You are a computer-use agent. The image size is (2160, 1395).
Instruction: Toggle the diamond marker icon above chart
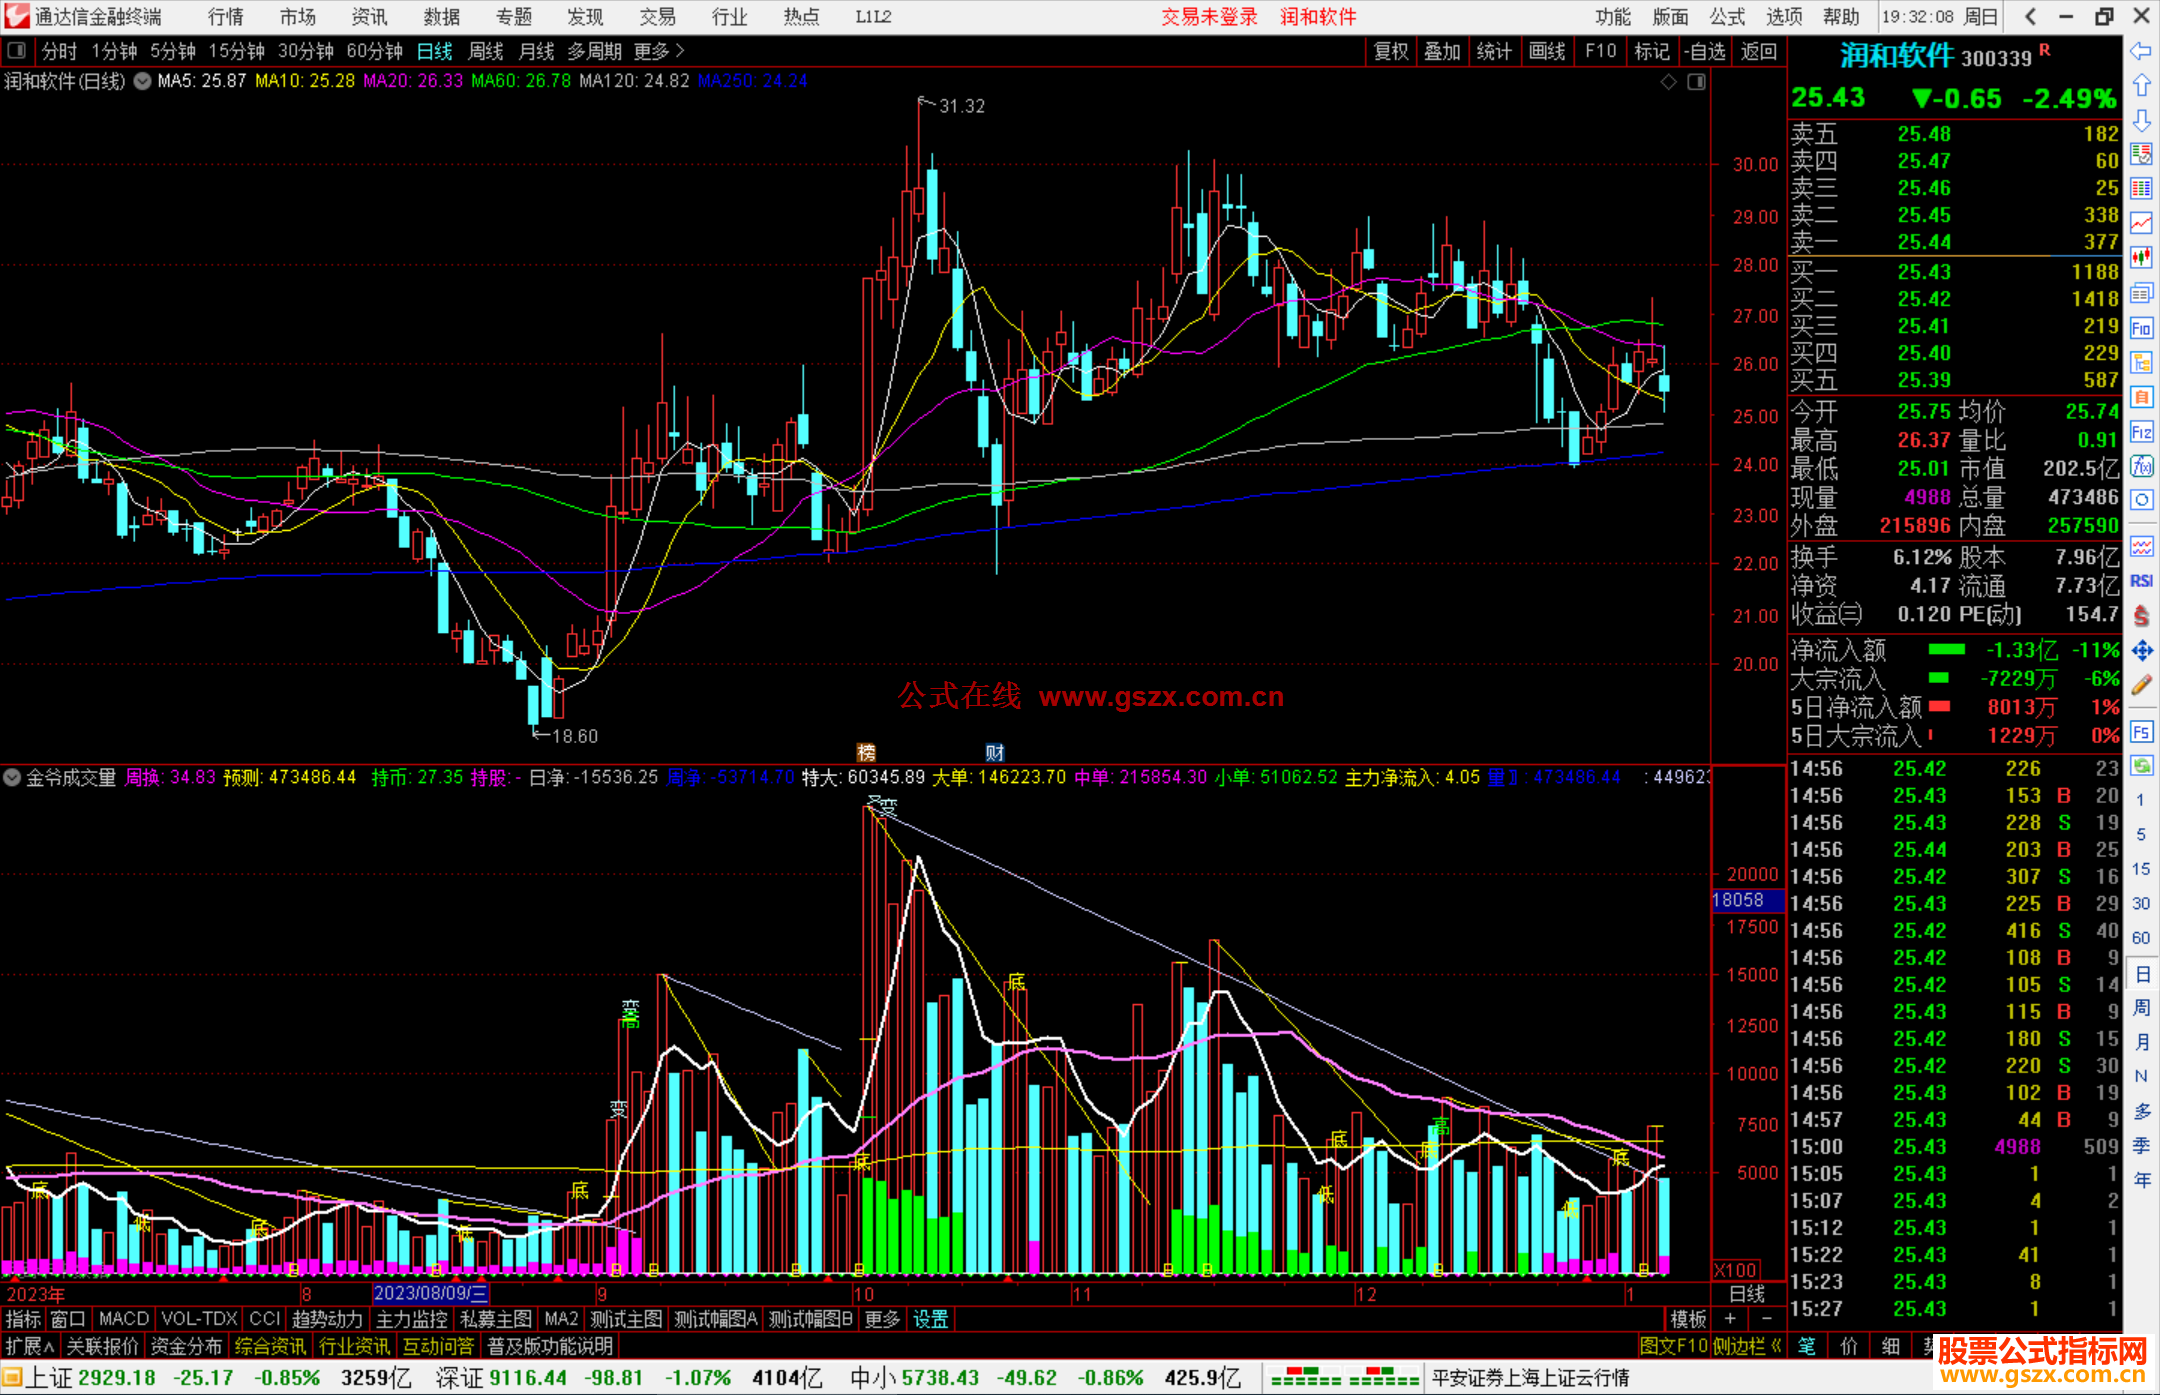point(1668,82)
